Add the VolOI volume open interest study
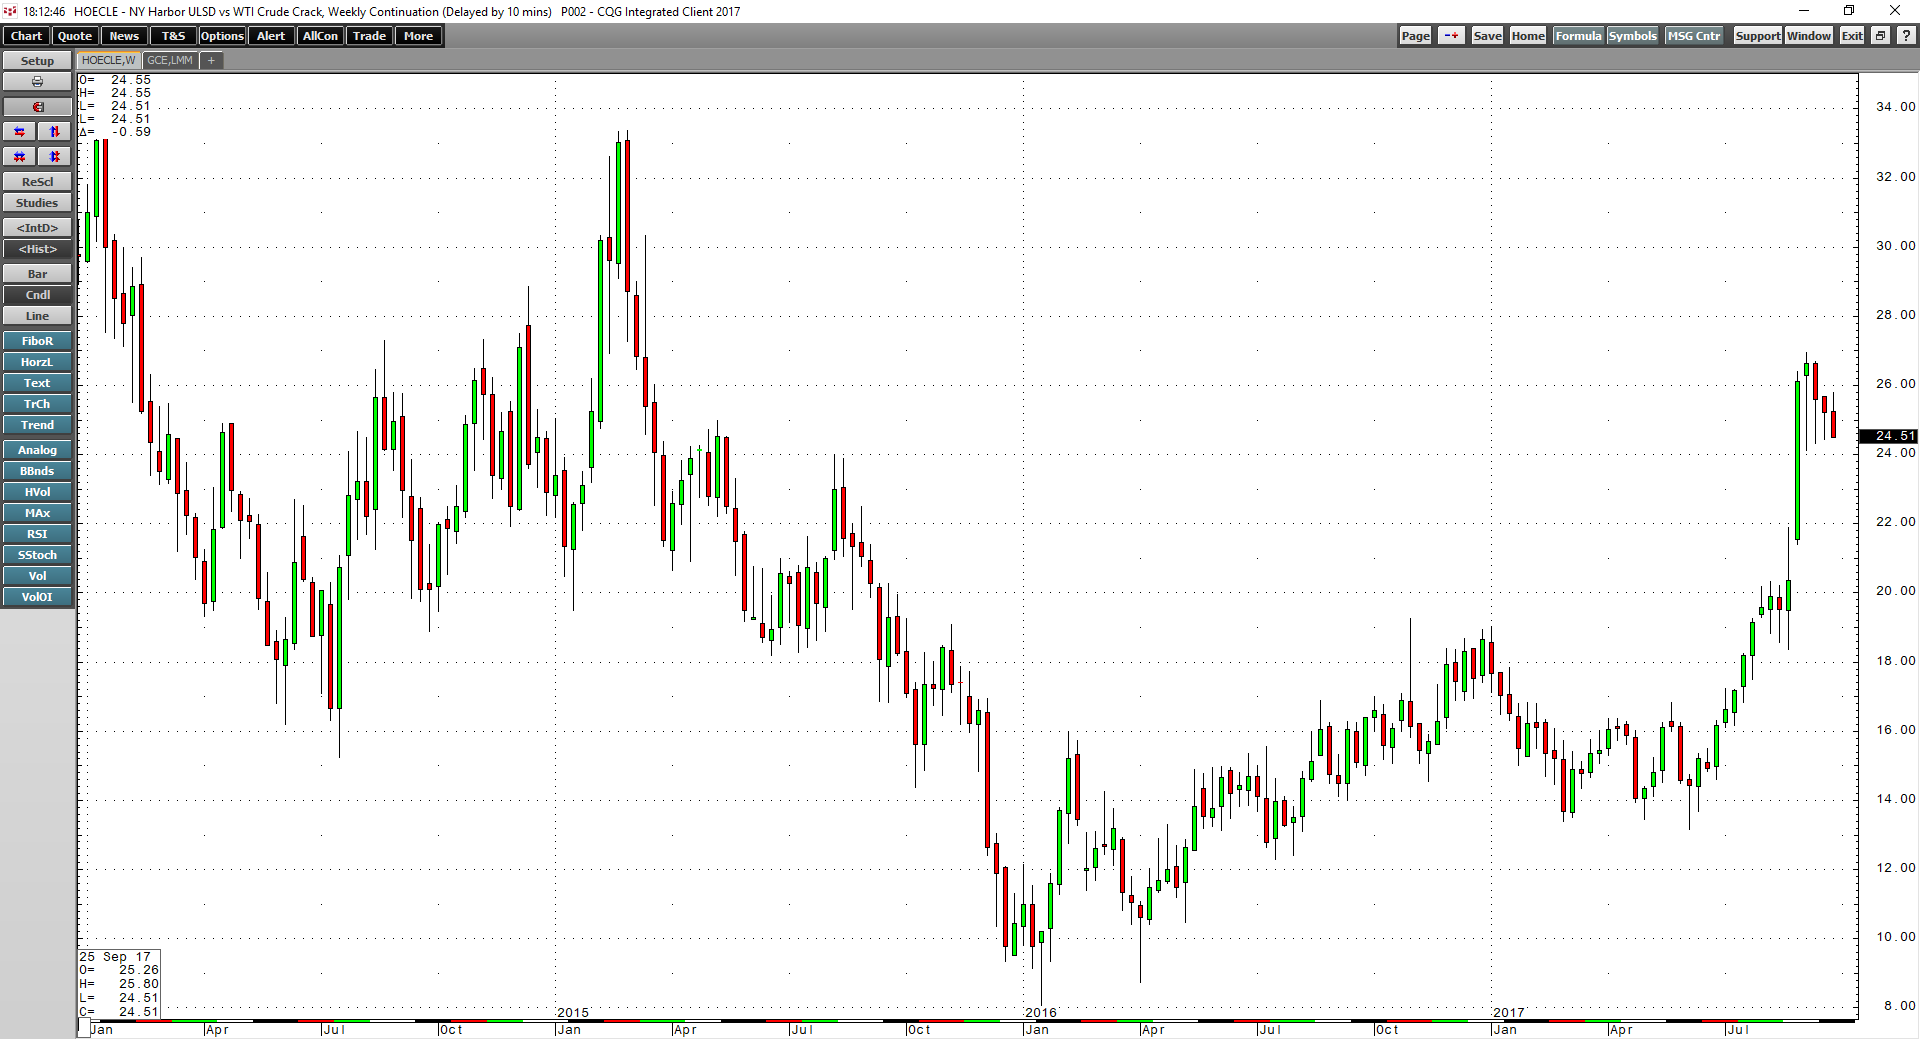 point(37,597)
